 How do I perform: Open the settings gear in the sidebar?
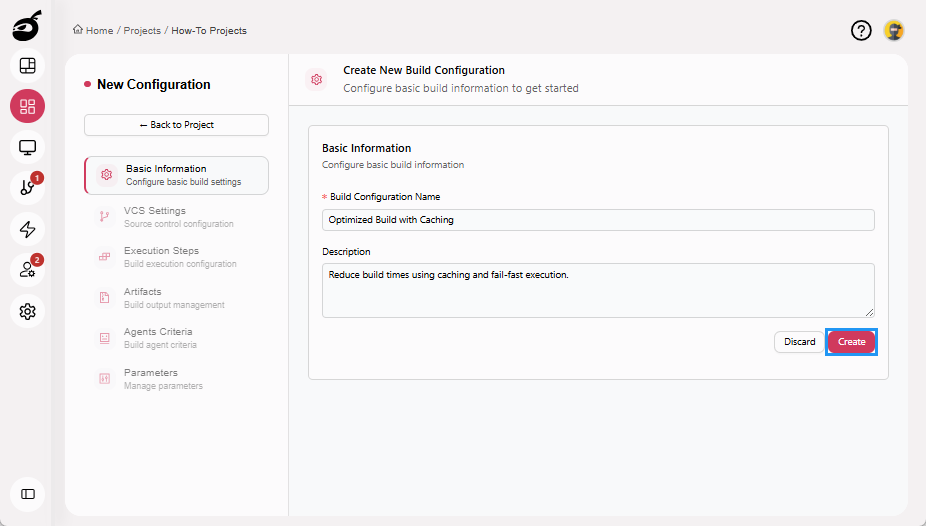(27, 311)
